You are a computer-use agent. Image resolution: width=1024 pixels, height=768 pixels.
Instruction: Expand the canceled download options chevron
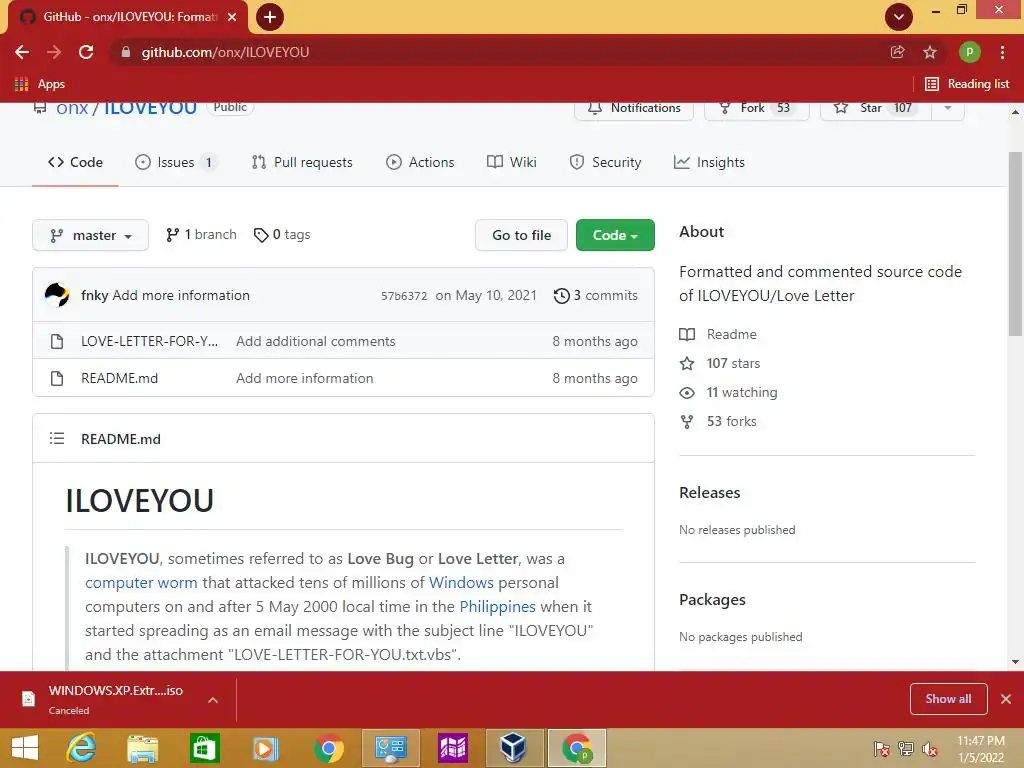(x=212, y=700)
